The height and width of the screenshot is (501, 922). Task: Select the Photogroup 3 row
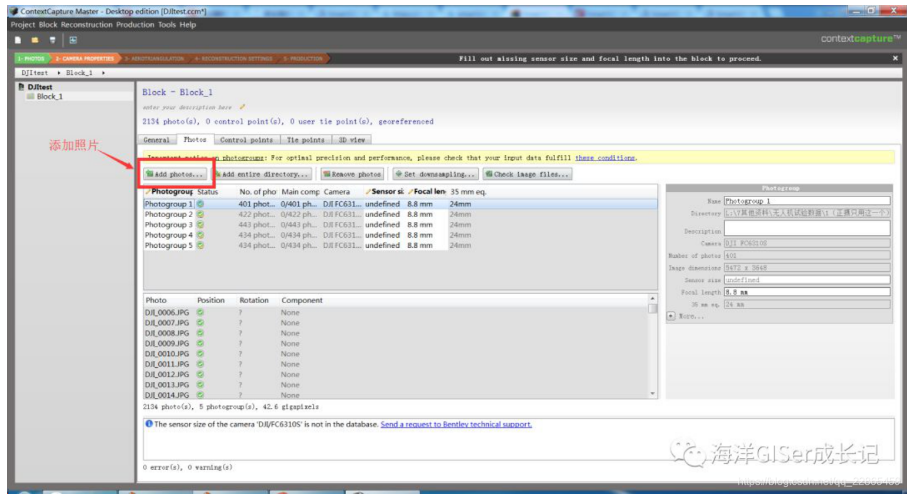tap(400, 225)
